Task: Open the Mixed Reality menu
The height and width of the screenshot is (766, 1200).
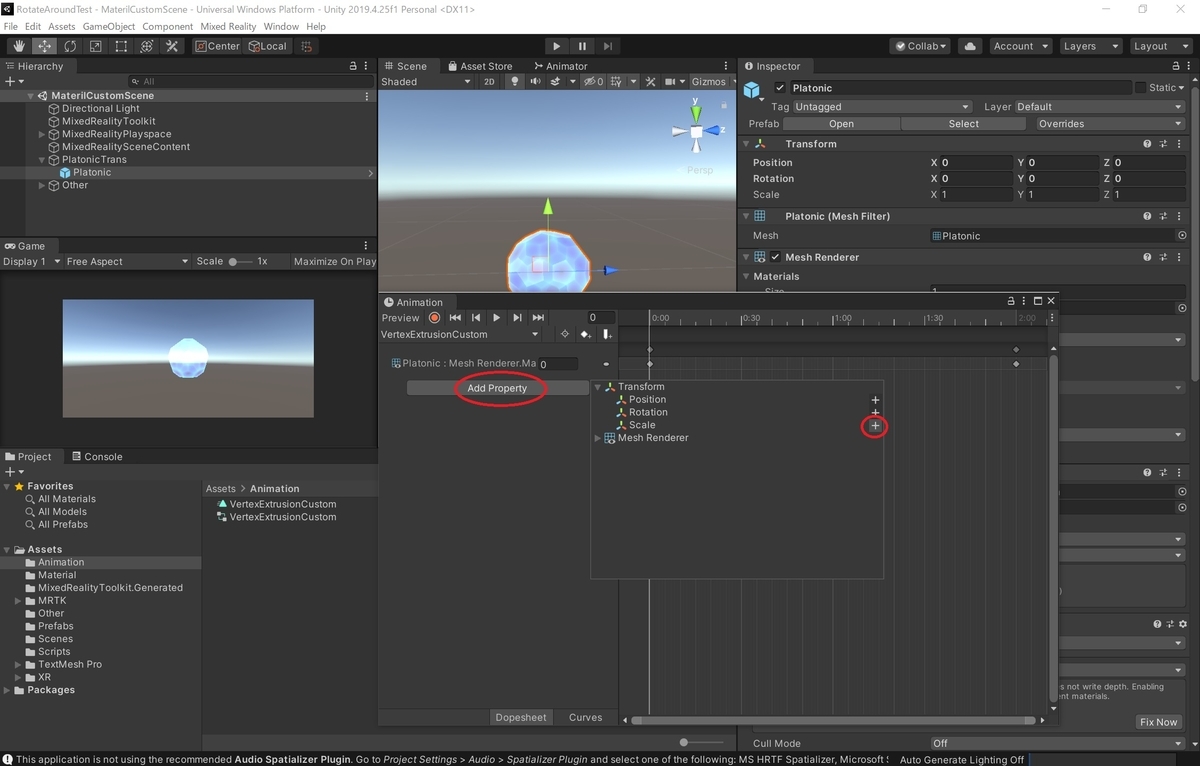Action: [228, 26]
